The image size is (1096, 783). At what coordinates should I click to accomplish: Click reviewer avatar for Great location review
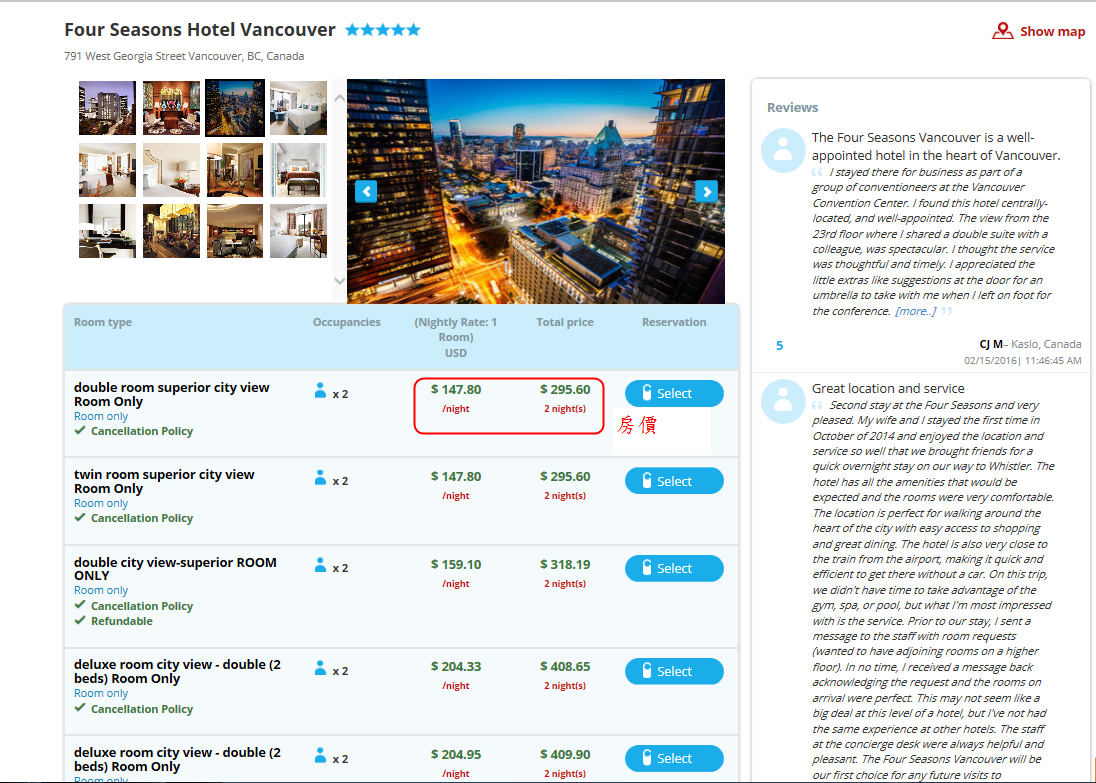click(783, 401)
